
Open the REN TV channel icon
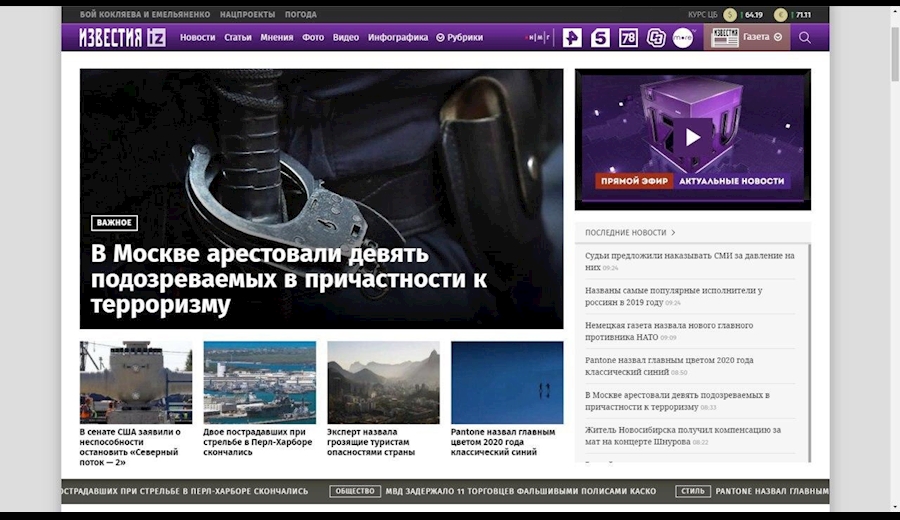[571, 38]
